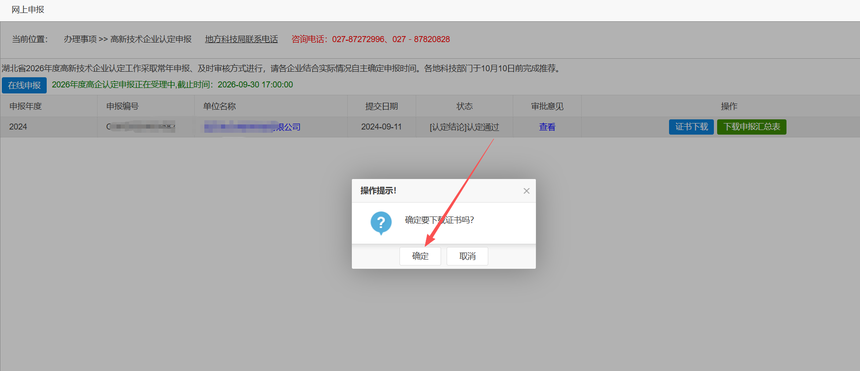860x371 pixels.
Task: Click the 证书下载 button in 2024 row
Action: click(691, 127)
